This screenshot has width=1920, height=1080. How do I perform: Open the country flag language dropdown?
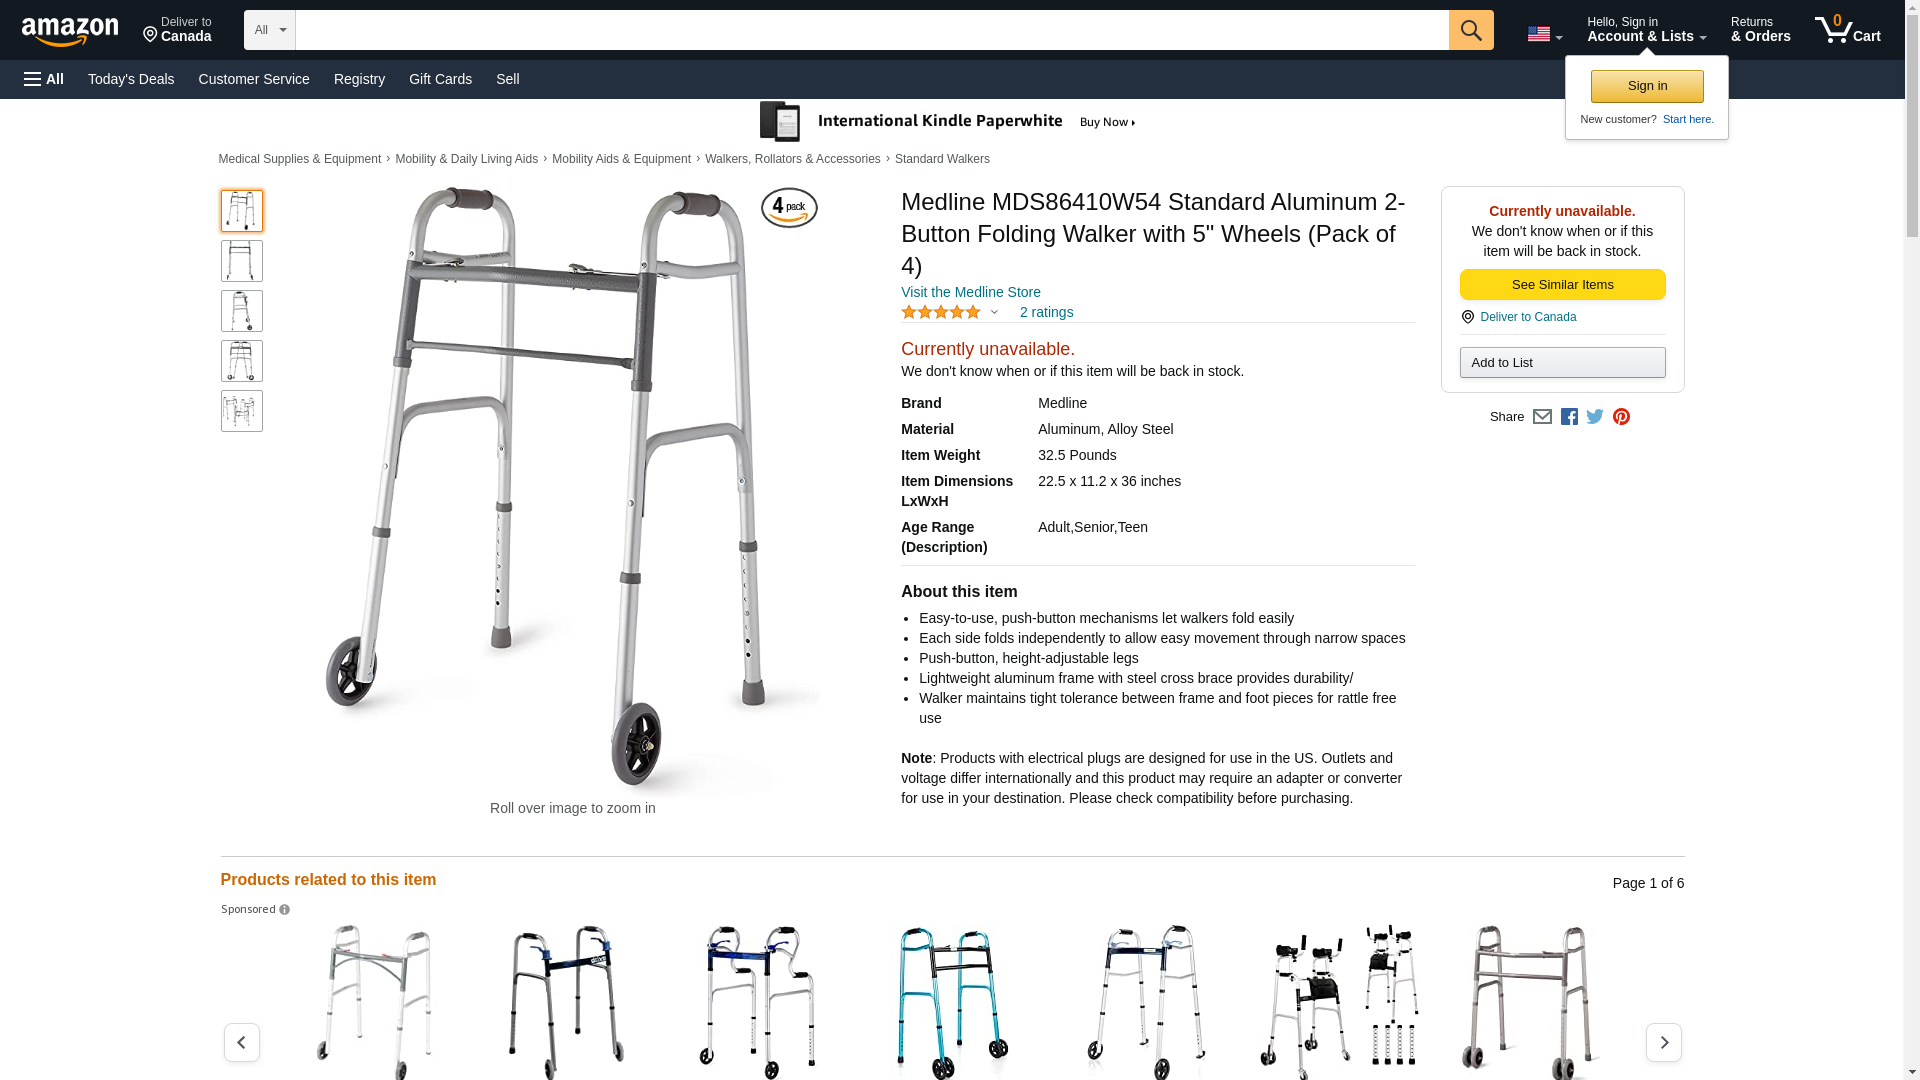(1544, 34)
